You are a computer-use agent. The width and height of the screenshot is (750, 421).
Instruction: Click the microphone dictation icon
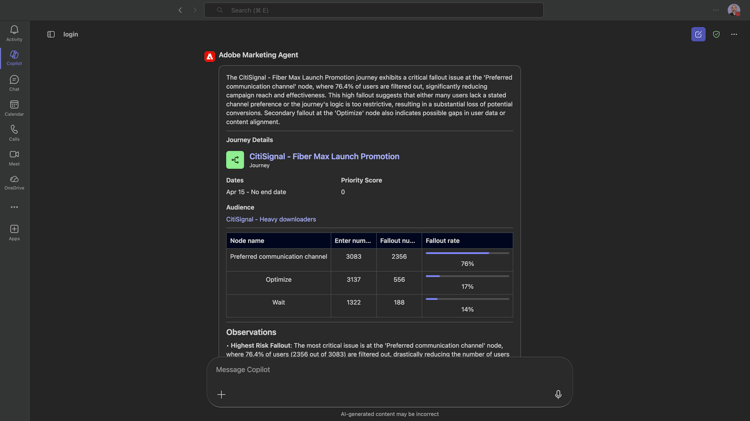point(558,394)
